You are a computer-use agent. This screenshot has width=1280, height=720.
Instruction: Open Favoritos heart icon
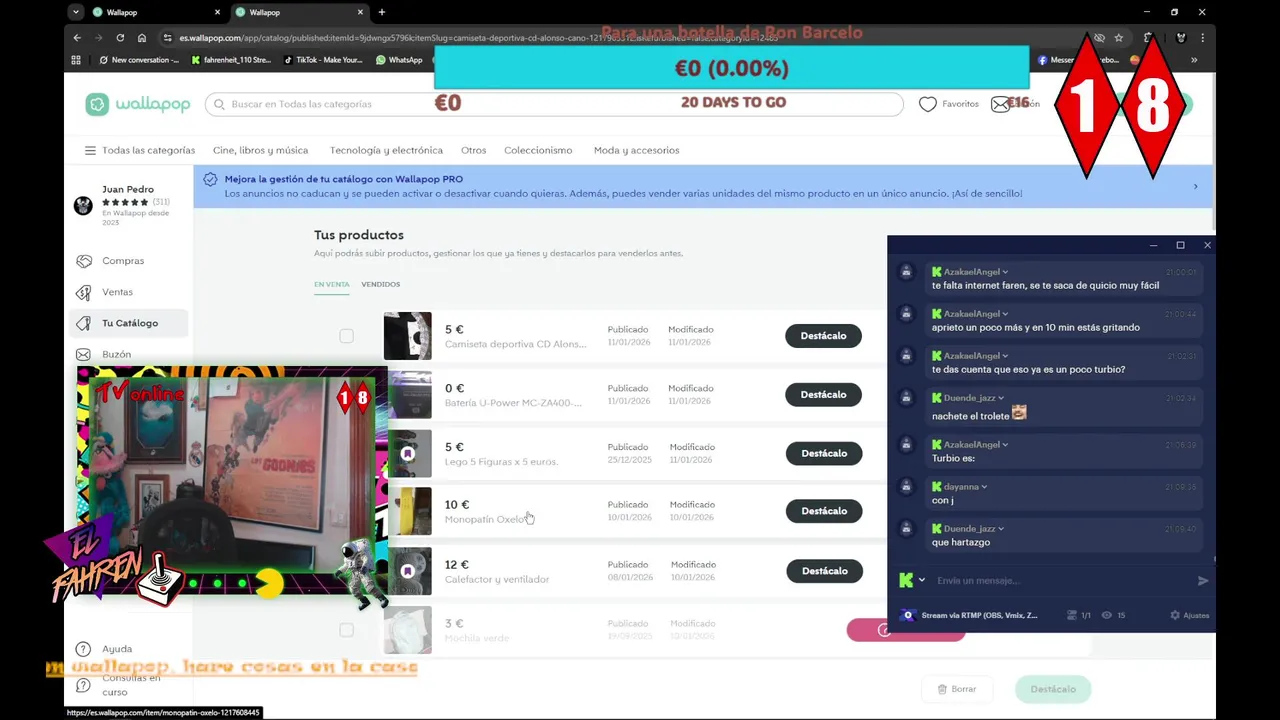pos(928,104)
